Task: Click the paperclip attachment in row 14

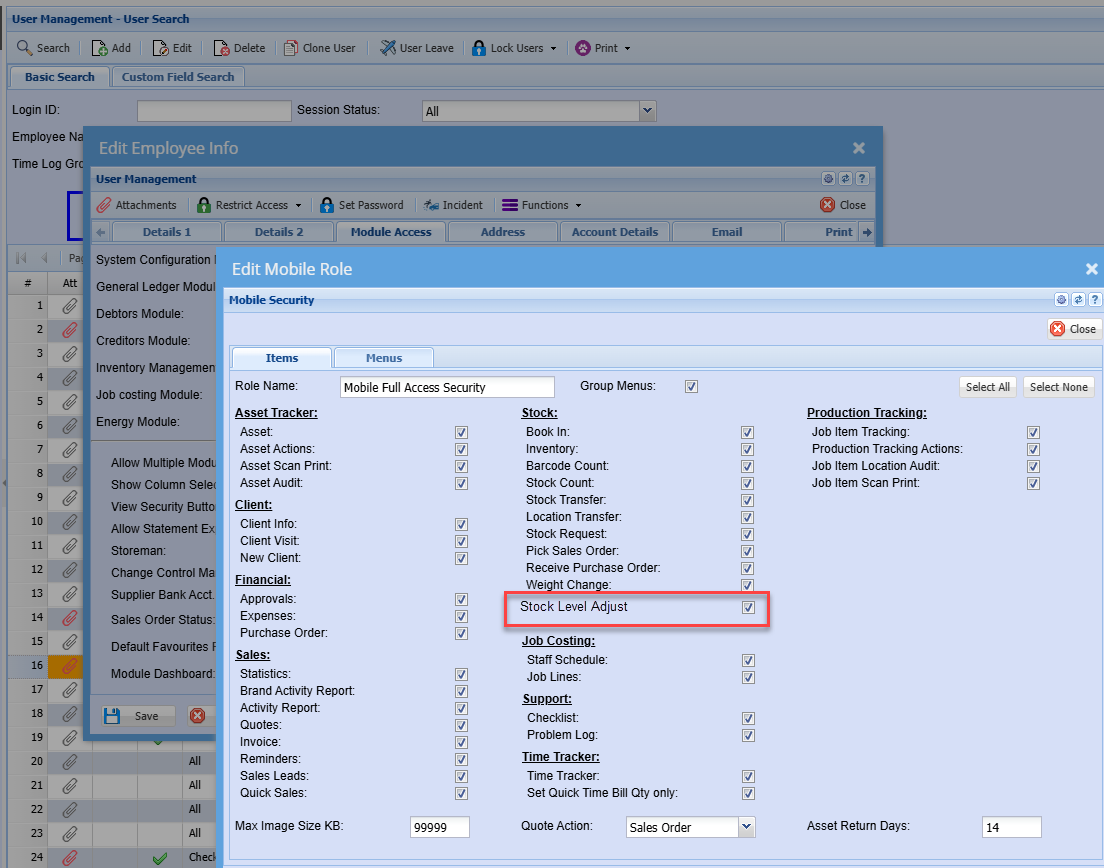Action: [x=69, y=618]
